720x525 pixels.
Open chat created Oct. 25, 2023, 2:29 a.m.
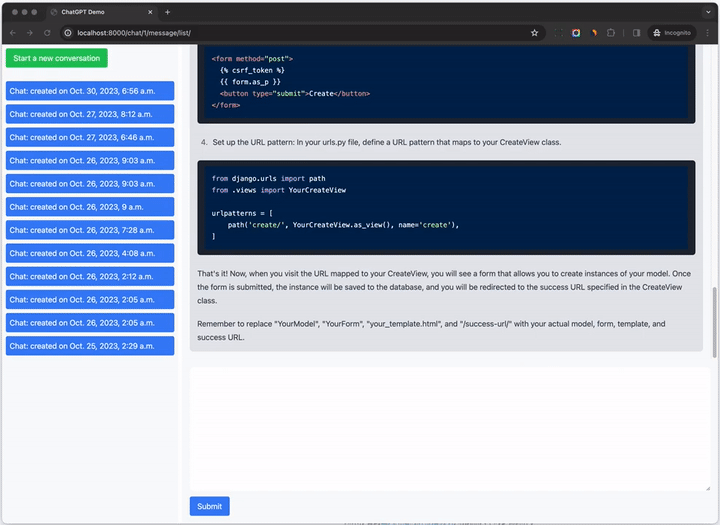coord(90,346)
